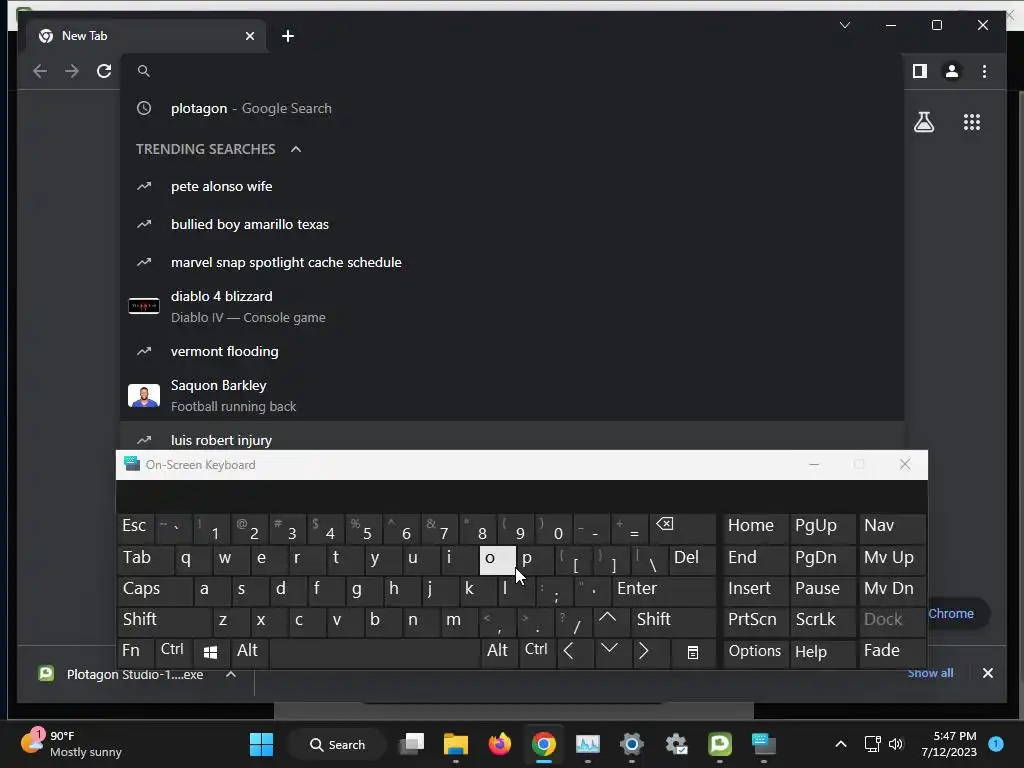Viewport: 1024px width, 768px height.
Task: Open Chrome side panel icon
Action: click(x=920, y=71)
